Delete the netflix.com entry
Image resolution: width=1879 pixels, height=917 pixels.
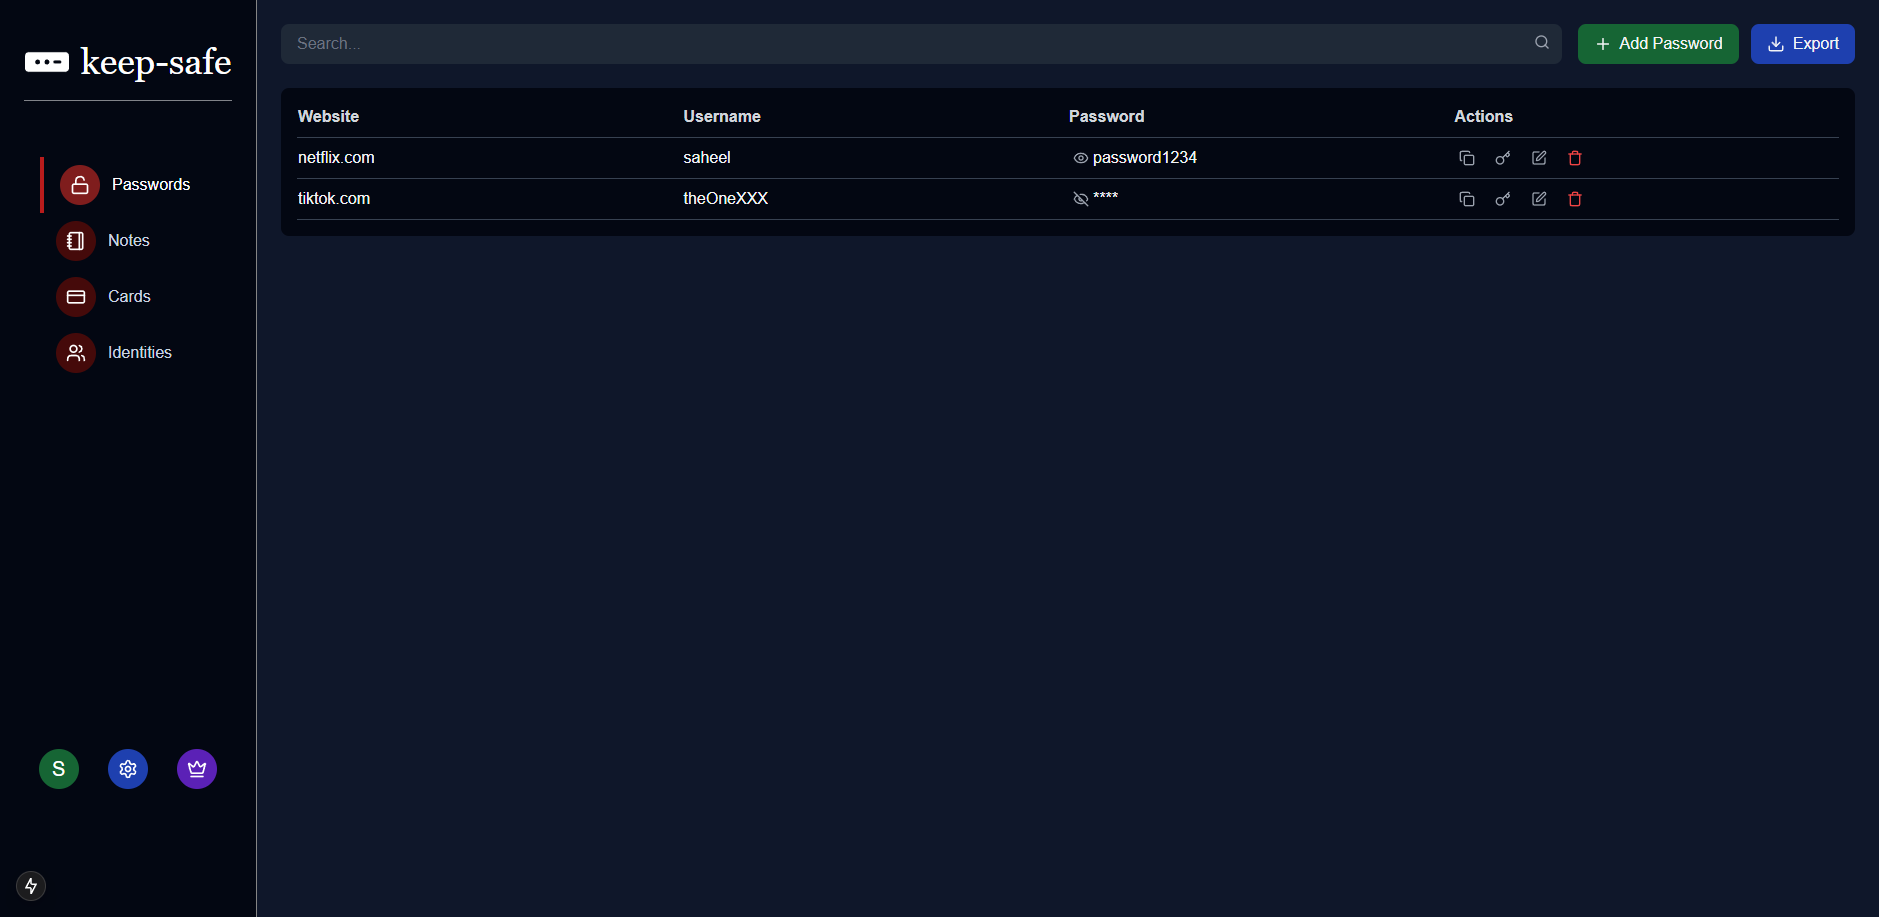(x=1575, y=158)
